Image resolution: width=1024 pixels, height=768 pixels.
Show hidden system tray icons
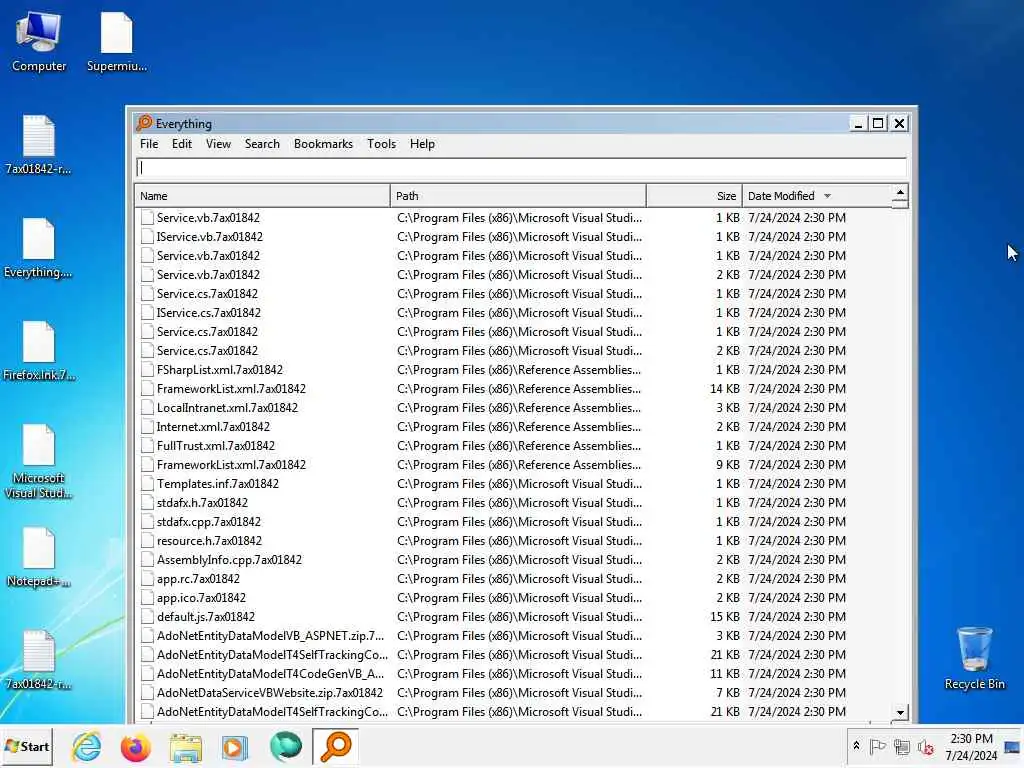tap(856, 746)
